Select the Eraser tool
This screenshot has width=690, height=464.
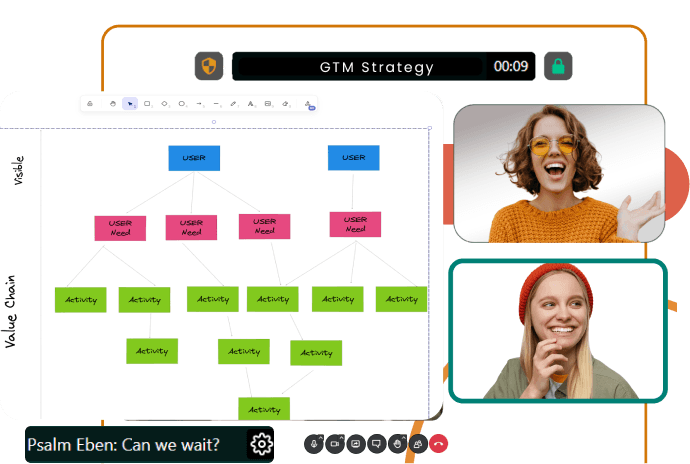coord(286,104)
